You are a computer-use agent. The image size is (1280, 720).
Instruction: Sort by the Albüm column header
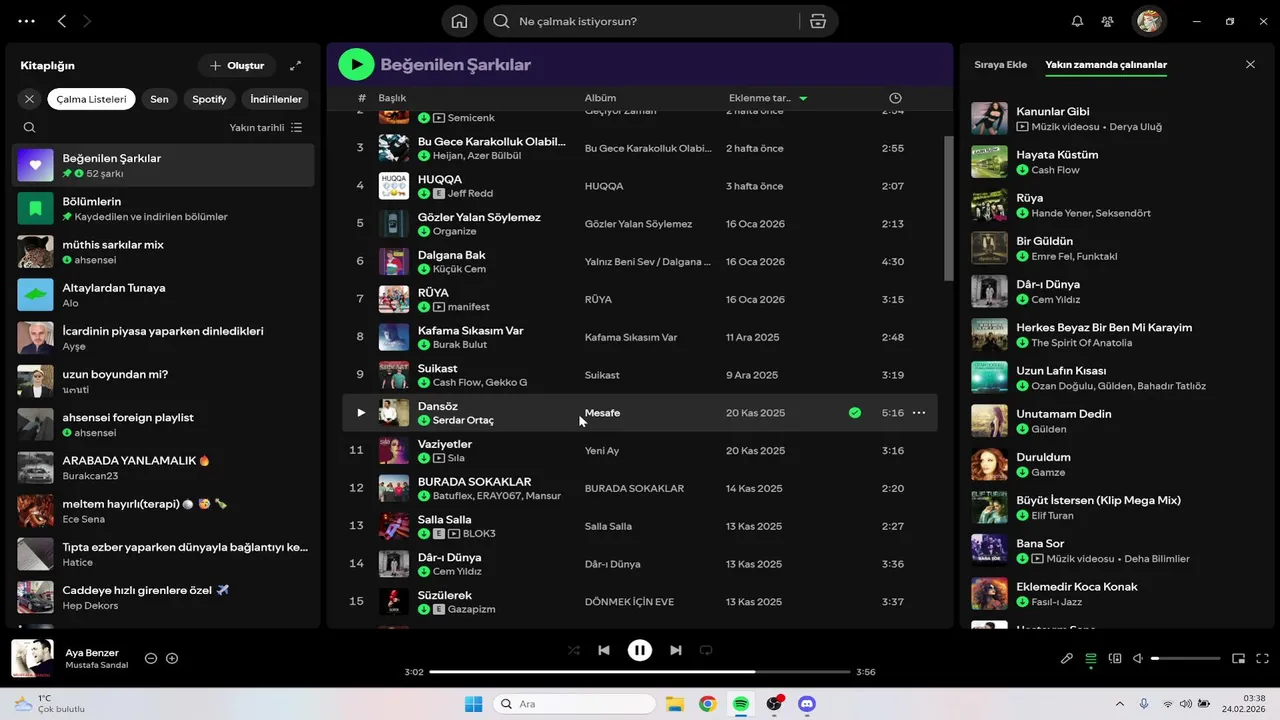600,98
